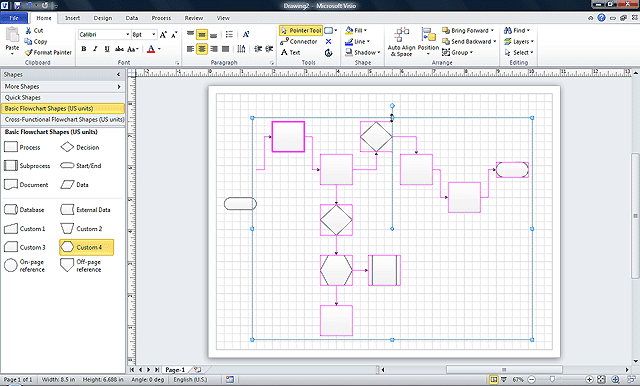Screen dimensions: 640x386
Task: Click the zoom slider handle
Action: pos(552,379)
